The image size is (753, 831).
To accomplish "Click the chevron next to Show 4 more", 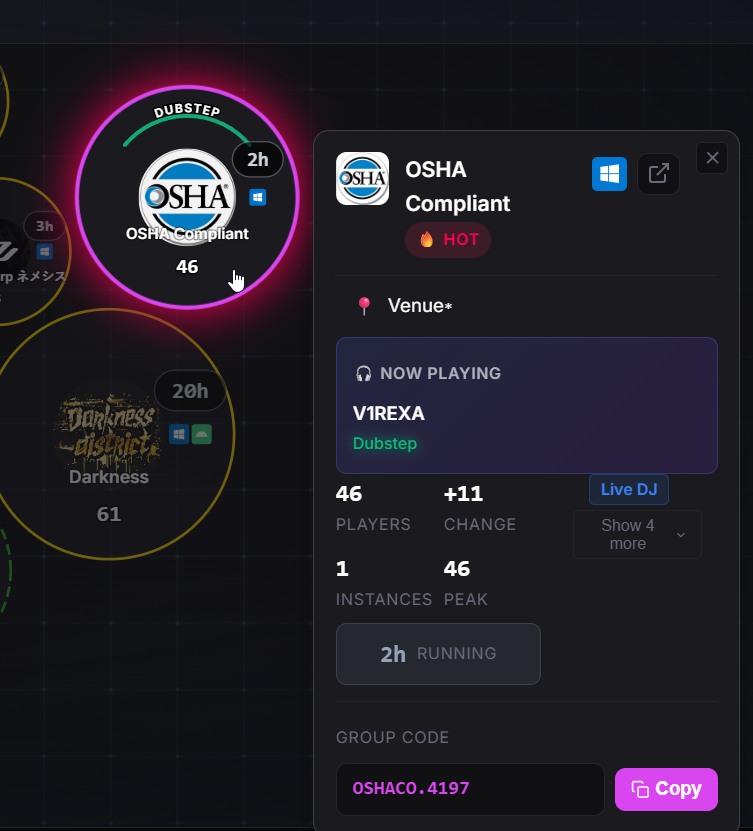I will pyautogui.click(x=681, y=535).
